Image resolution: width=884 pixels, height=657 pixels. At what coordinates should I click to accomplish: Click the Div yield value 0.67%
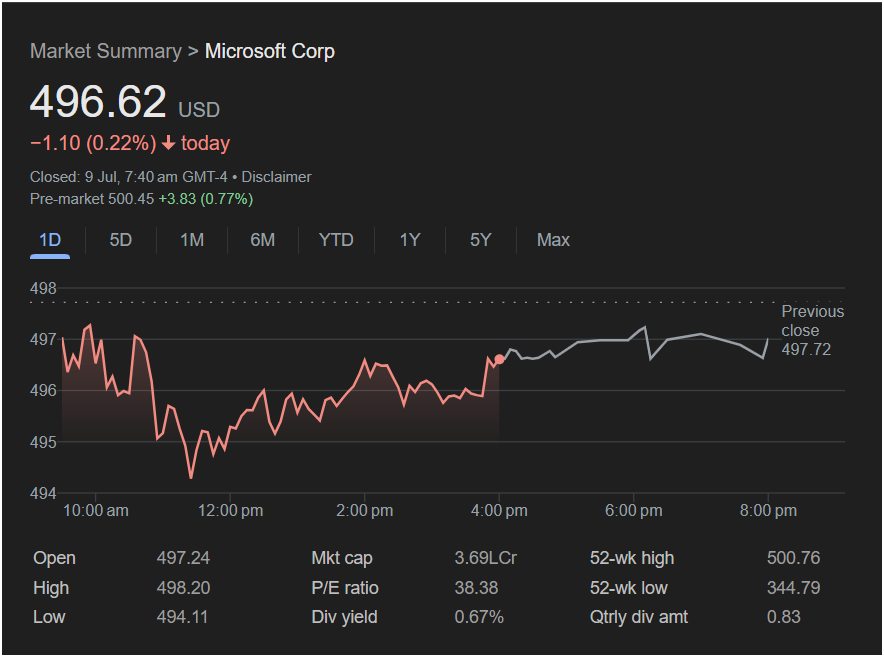[x=479, y=617]
